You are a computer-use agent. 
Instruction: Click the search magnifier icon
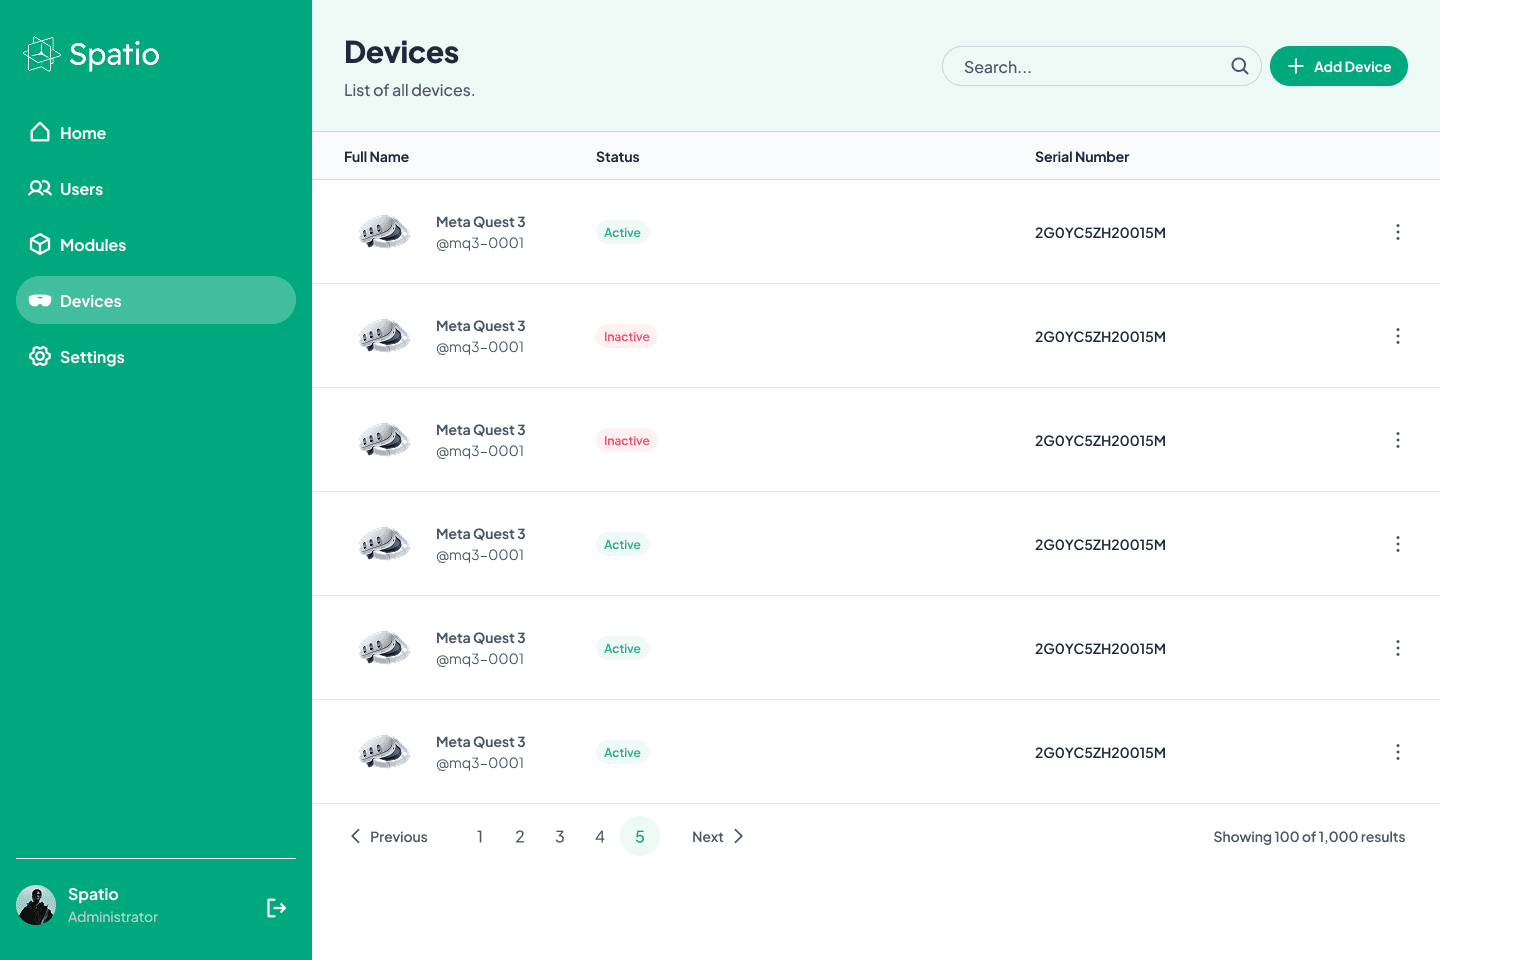click(x=1239, y=66)
